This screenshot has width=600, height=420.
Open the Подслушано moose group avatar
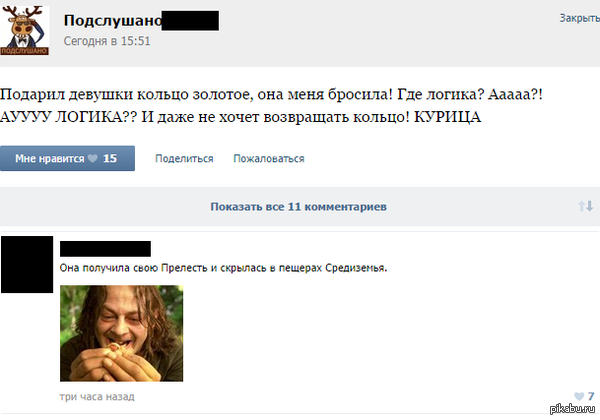[x=24, y=31]
